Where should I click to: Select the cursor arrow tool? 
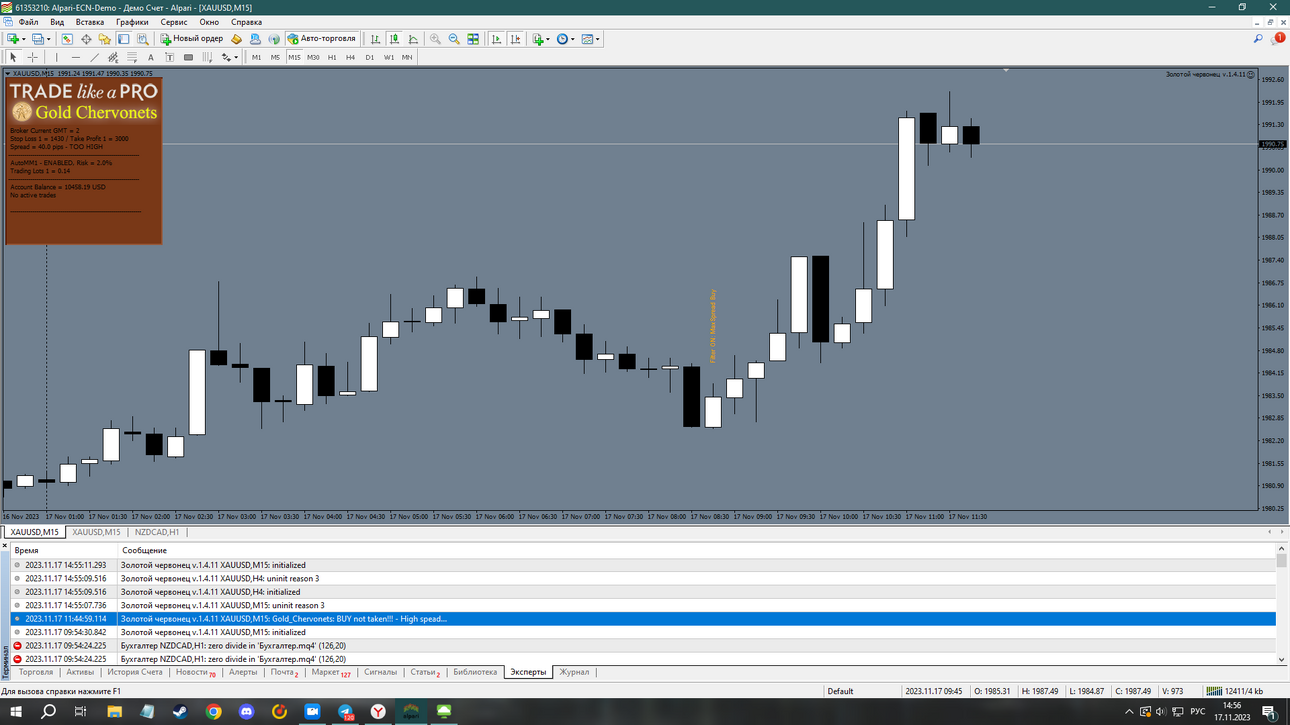(13, 57)
